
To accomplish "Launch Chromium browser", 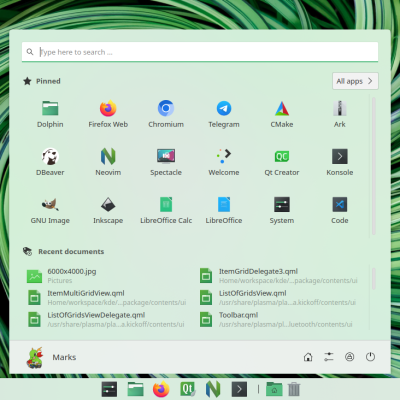I will [x=166, y=114].
